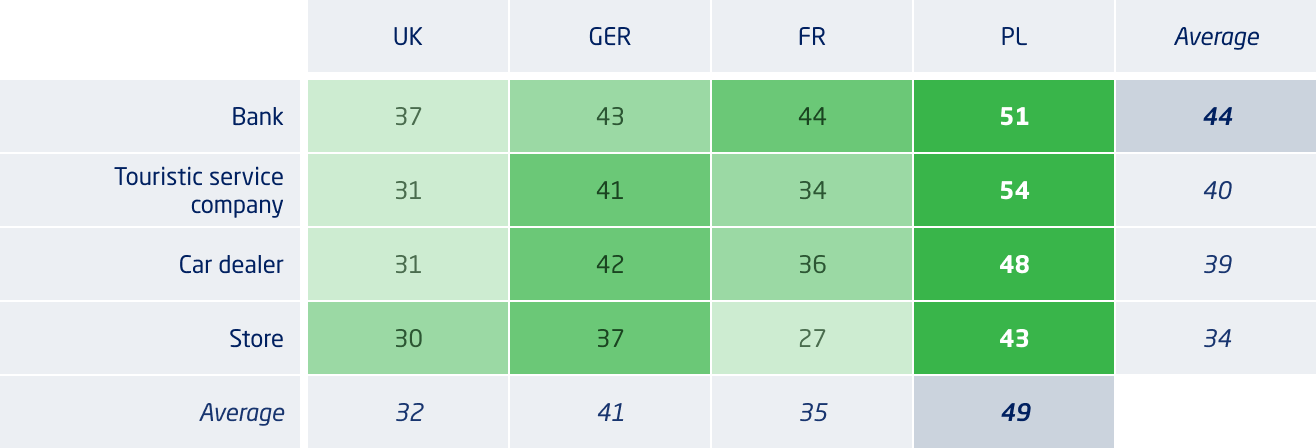Click the Store UK cell showing 30
This screenshot has height=448, width=1316.
pos(408,338)
